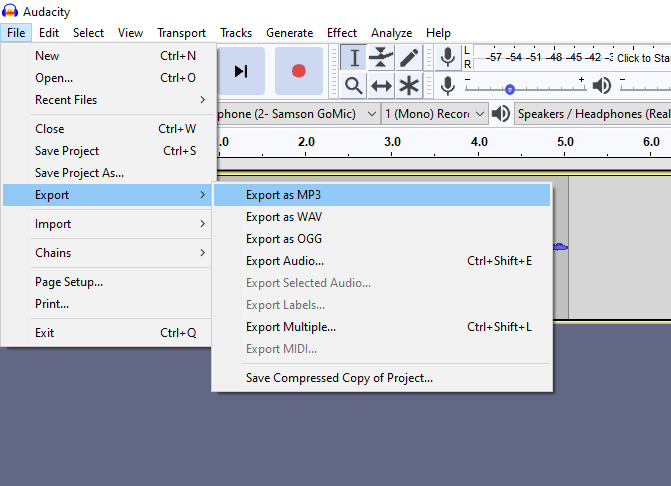The height and width of the screenshot is (486, 671).
Task: Open the View menu
Action: 130,33
